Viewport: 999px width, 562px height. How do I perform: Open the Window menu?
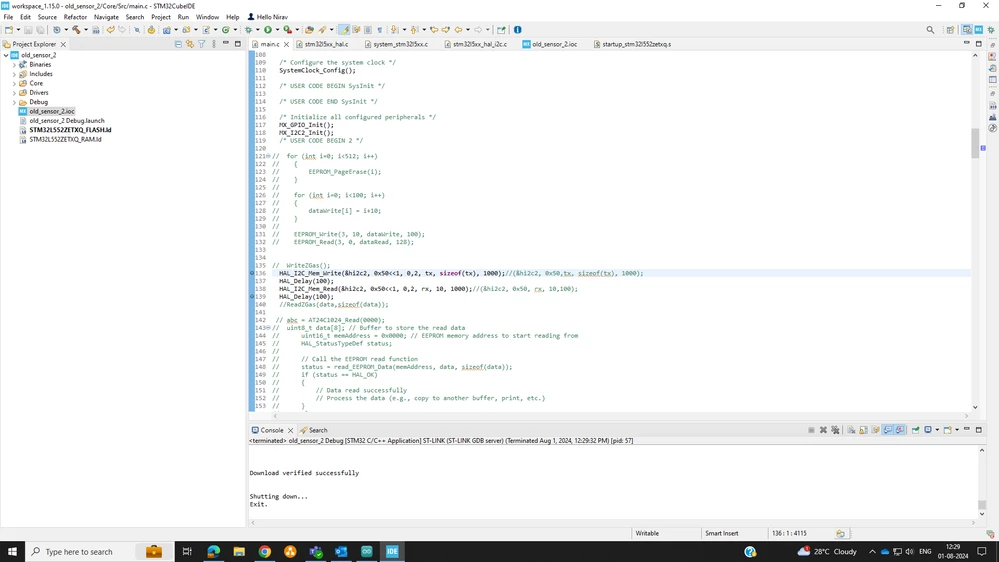pyautogui.click(x=207, y=17)
